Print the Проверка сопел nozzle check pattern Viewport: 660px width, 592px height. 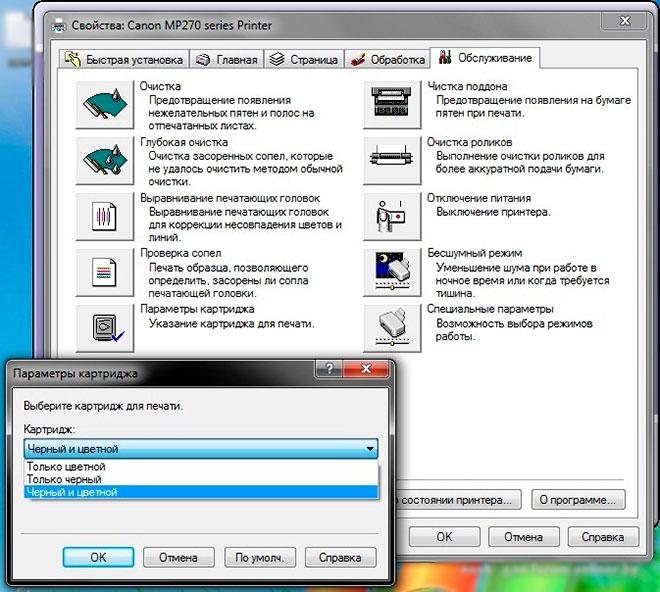click(105, 273)
